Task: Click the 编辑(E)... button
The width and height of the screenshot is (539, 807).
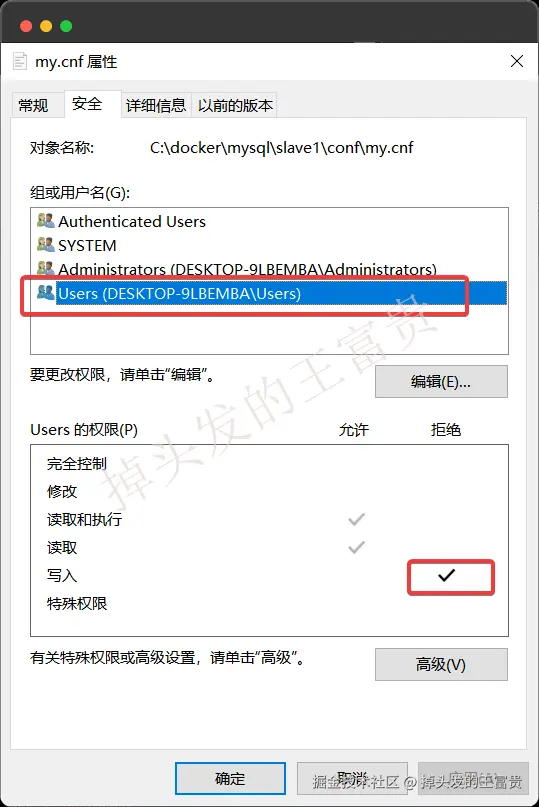Action: pyautogui.click(x=441, y=381)
